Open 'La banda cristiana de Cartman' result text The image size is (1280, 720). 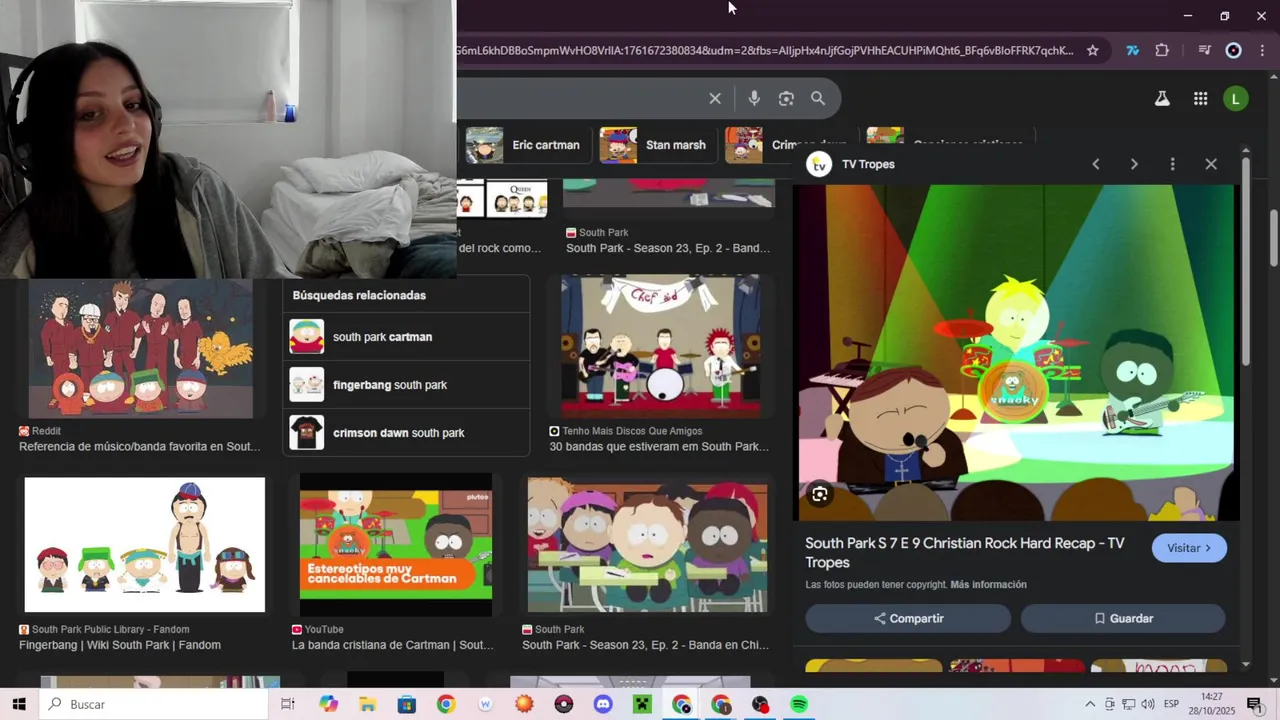coord(392,645)
